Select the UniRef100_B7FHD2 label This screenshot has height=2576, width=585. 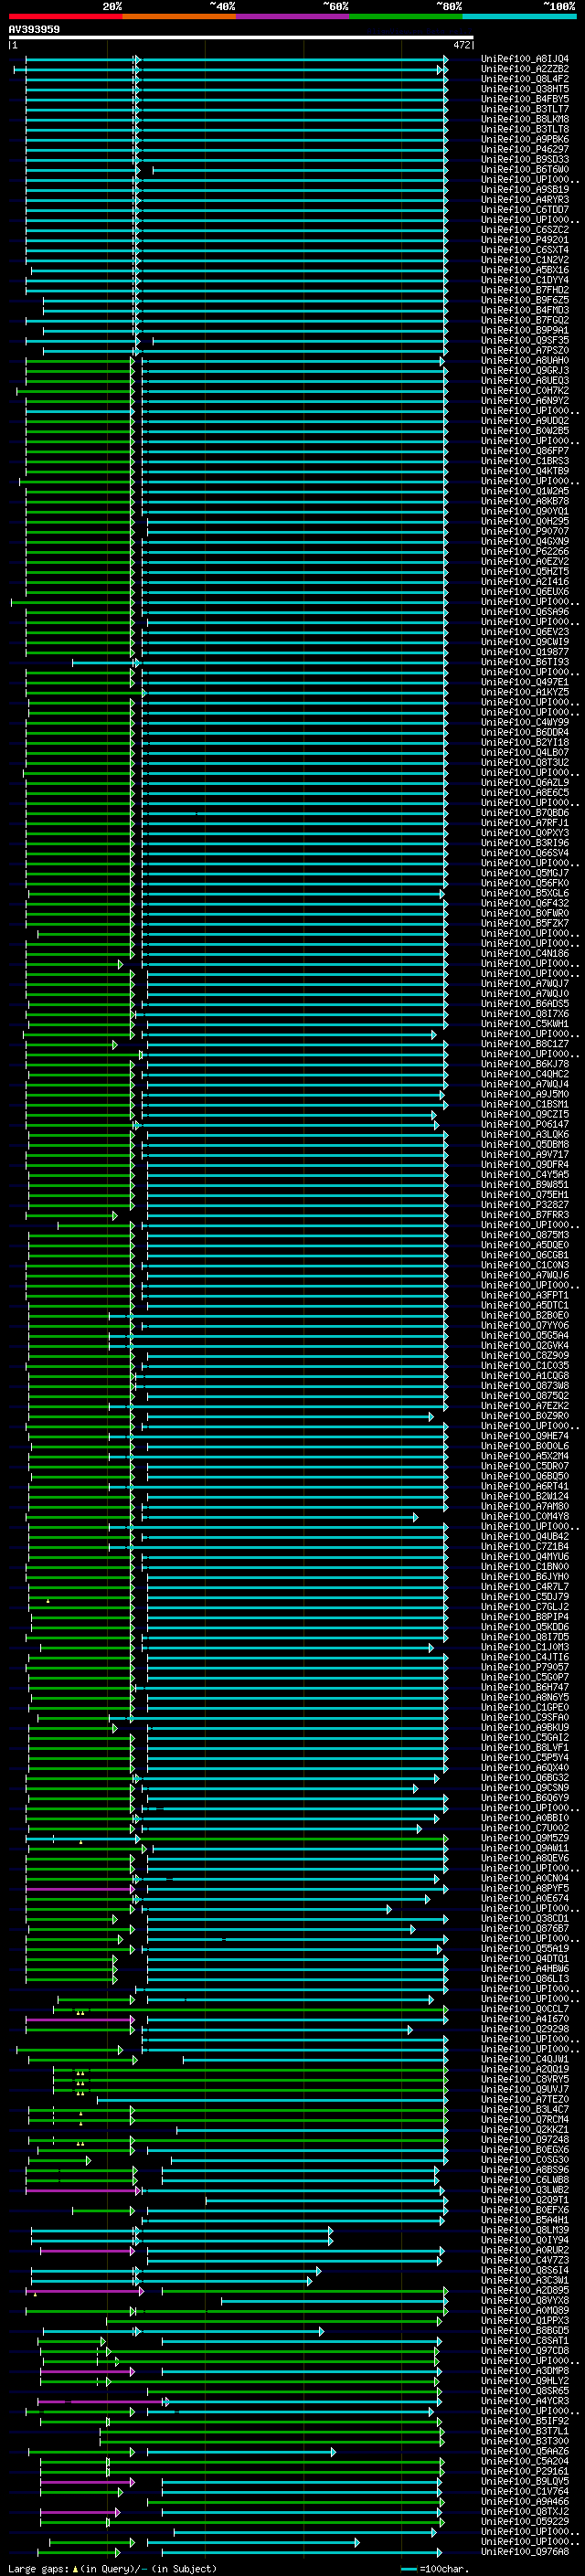coord(525,290)
